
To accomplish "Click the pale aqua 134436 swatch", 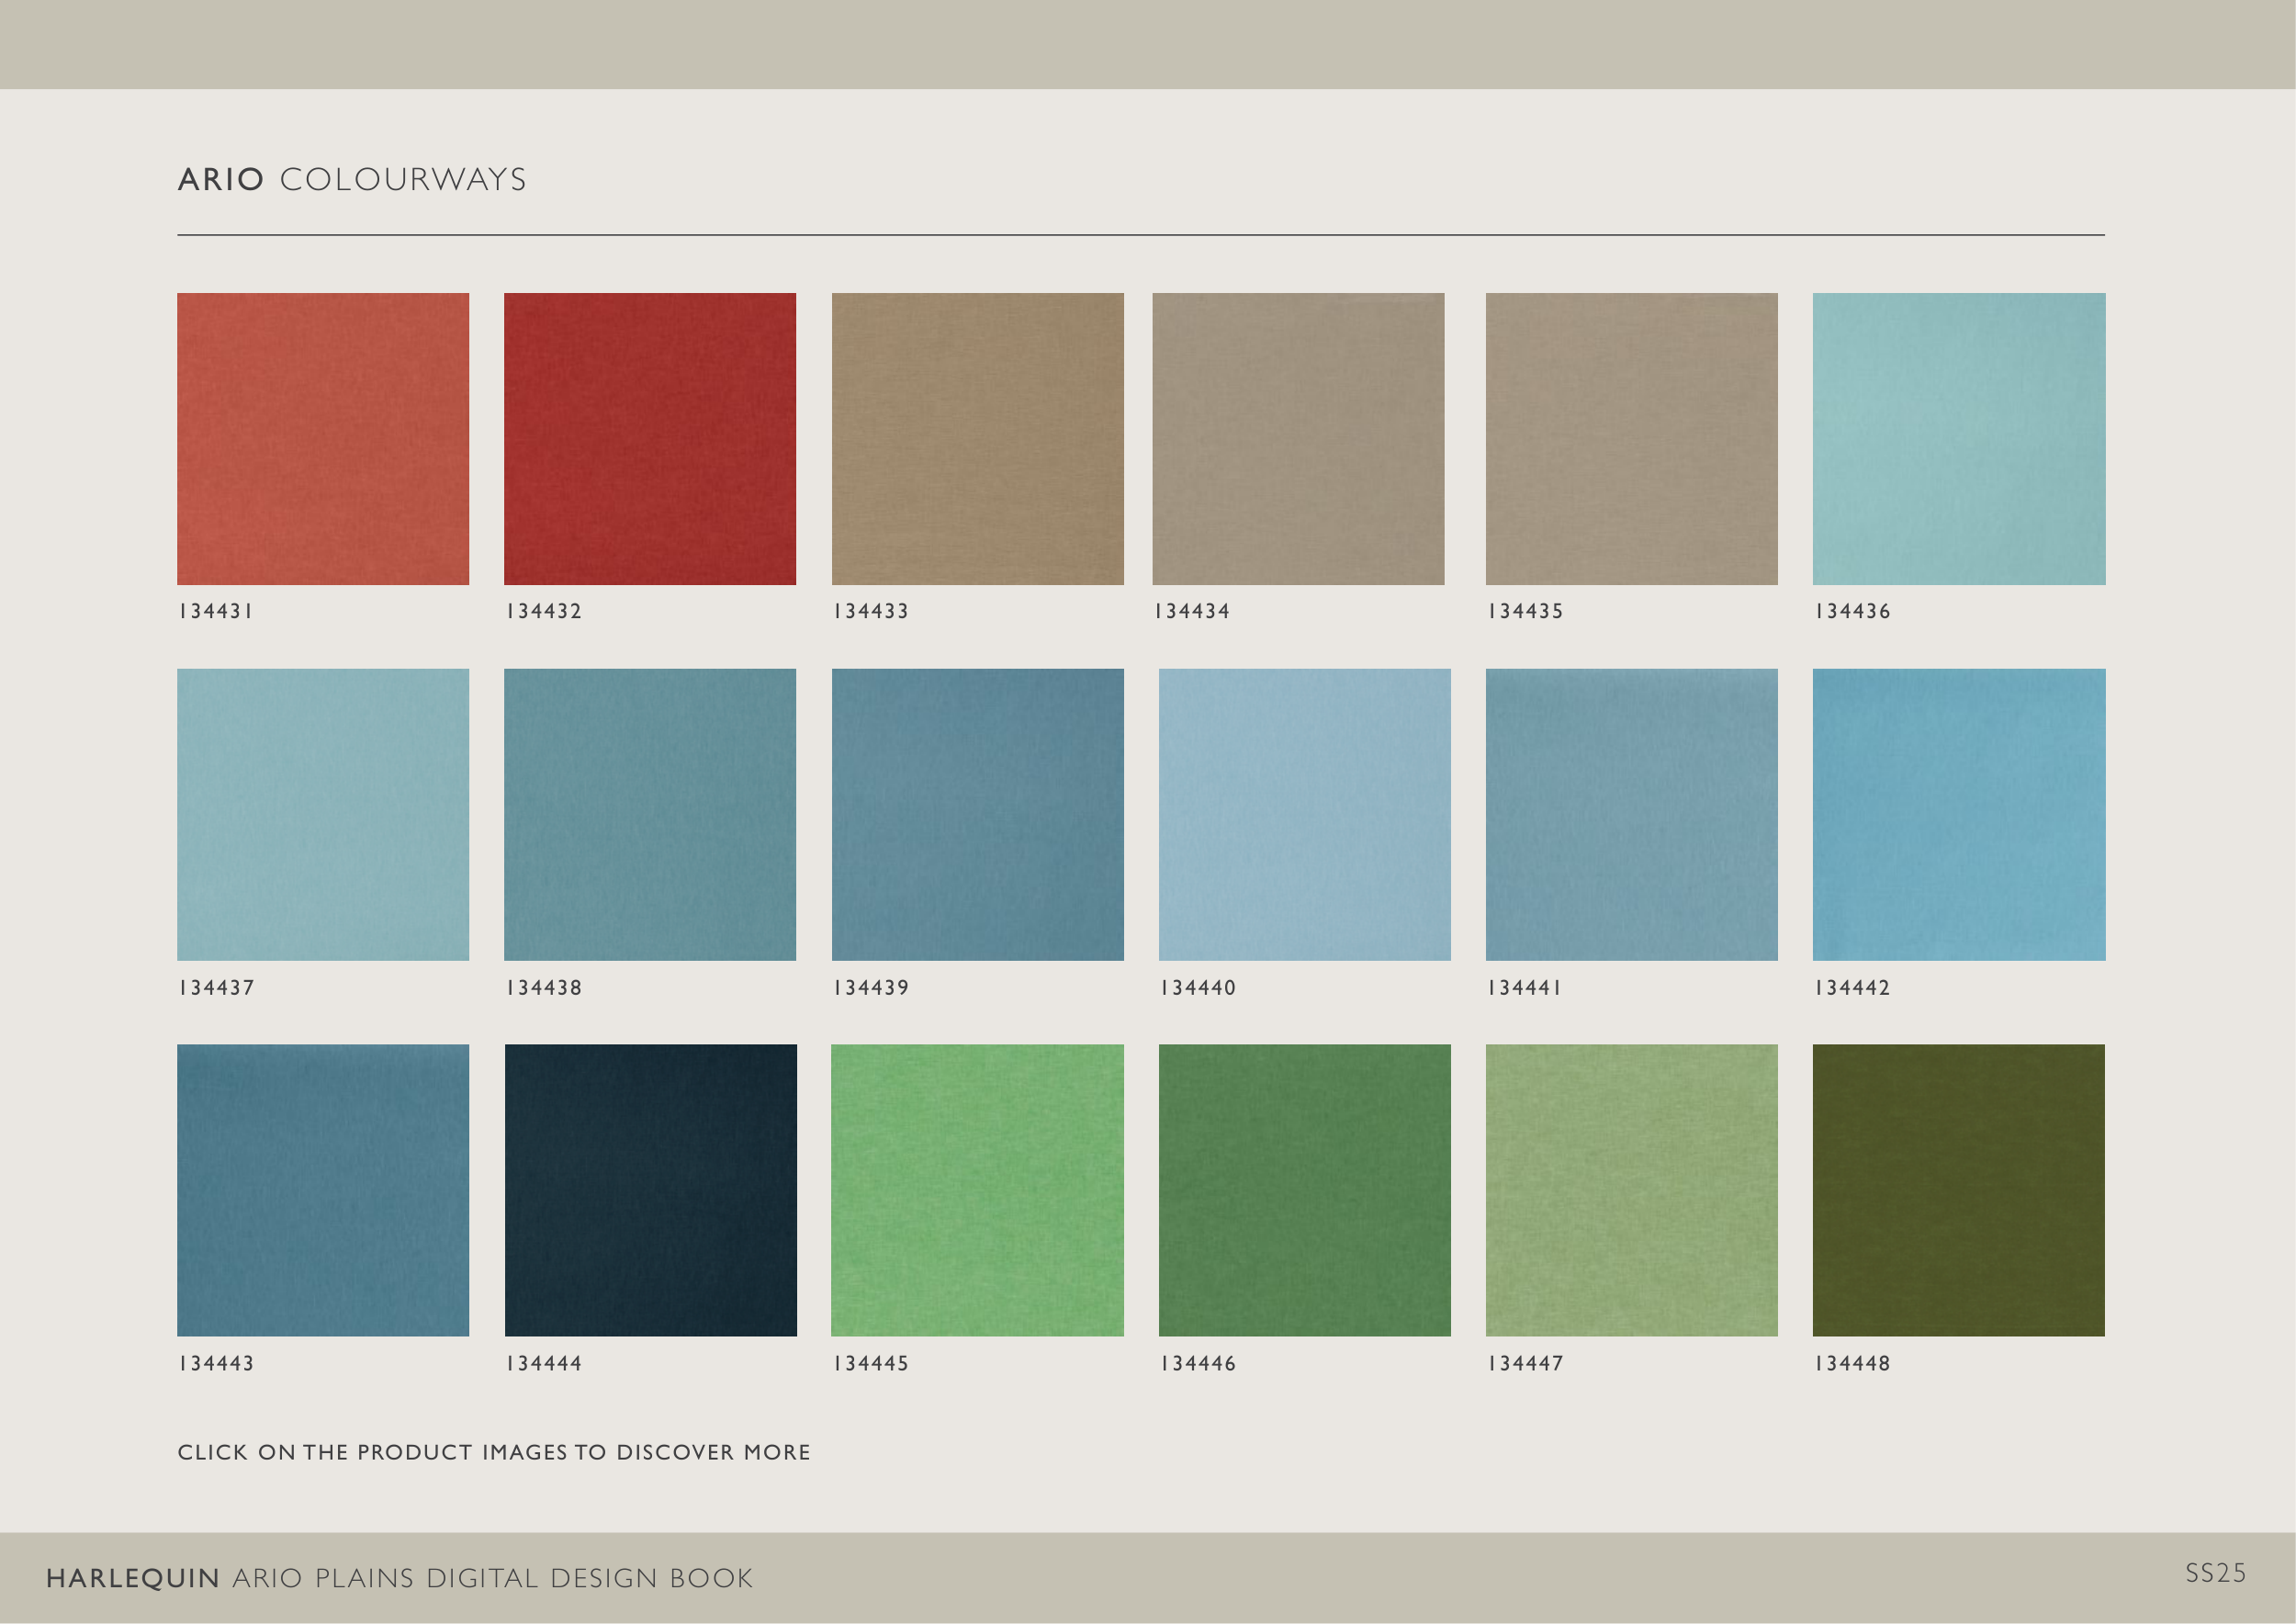I will pyautogui.click(x=1958, y=439).
